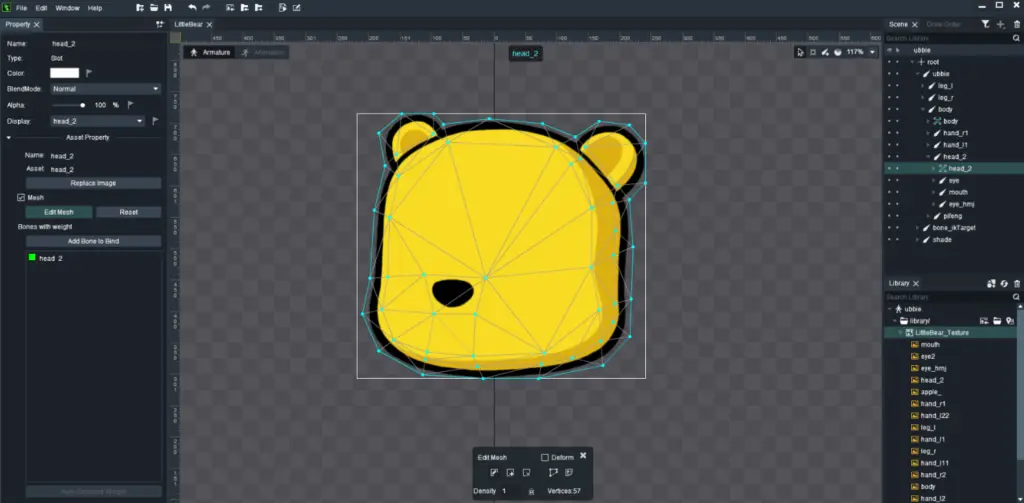
Task: Click the pointer select tool in canvas toolbar
Action: pyautogui.click(x=800, y=52)
